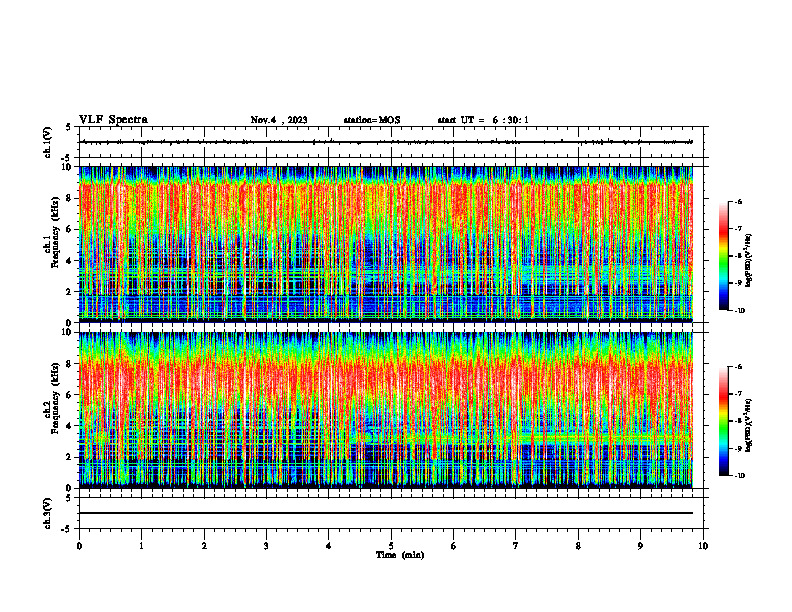The height and width of the screenshot is (612, 792).
Task: Click the "VLF Spectra" plot title
Action: (113, 120)
